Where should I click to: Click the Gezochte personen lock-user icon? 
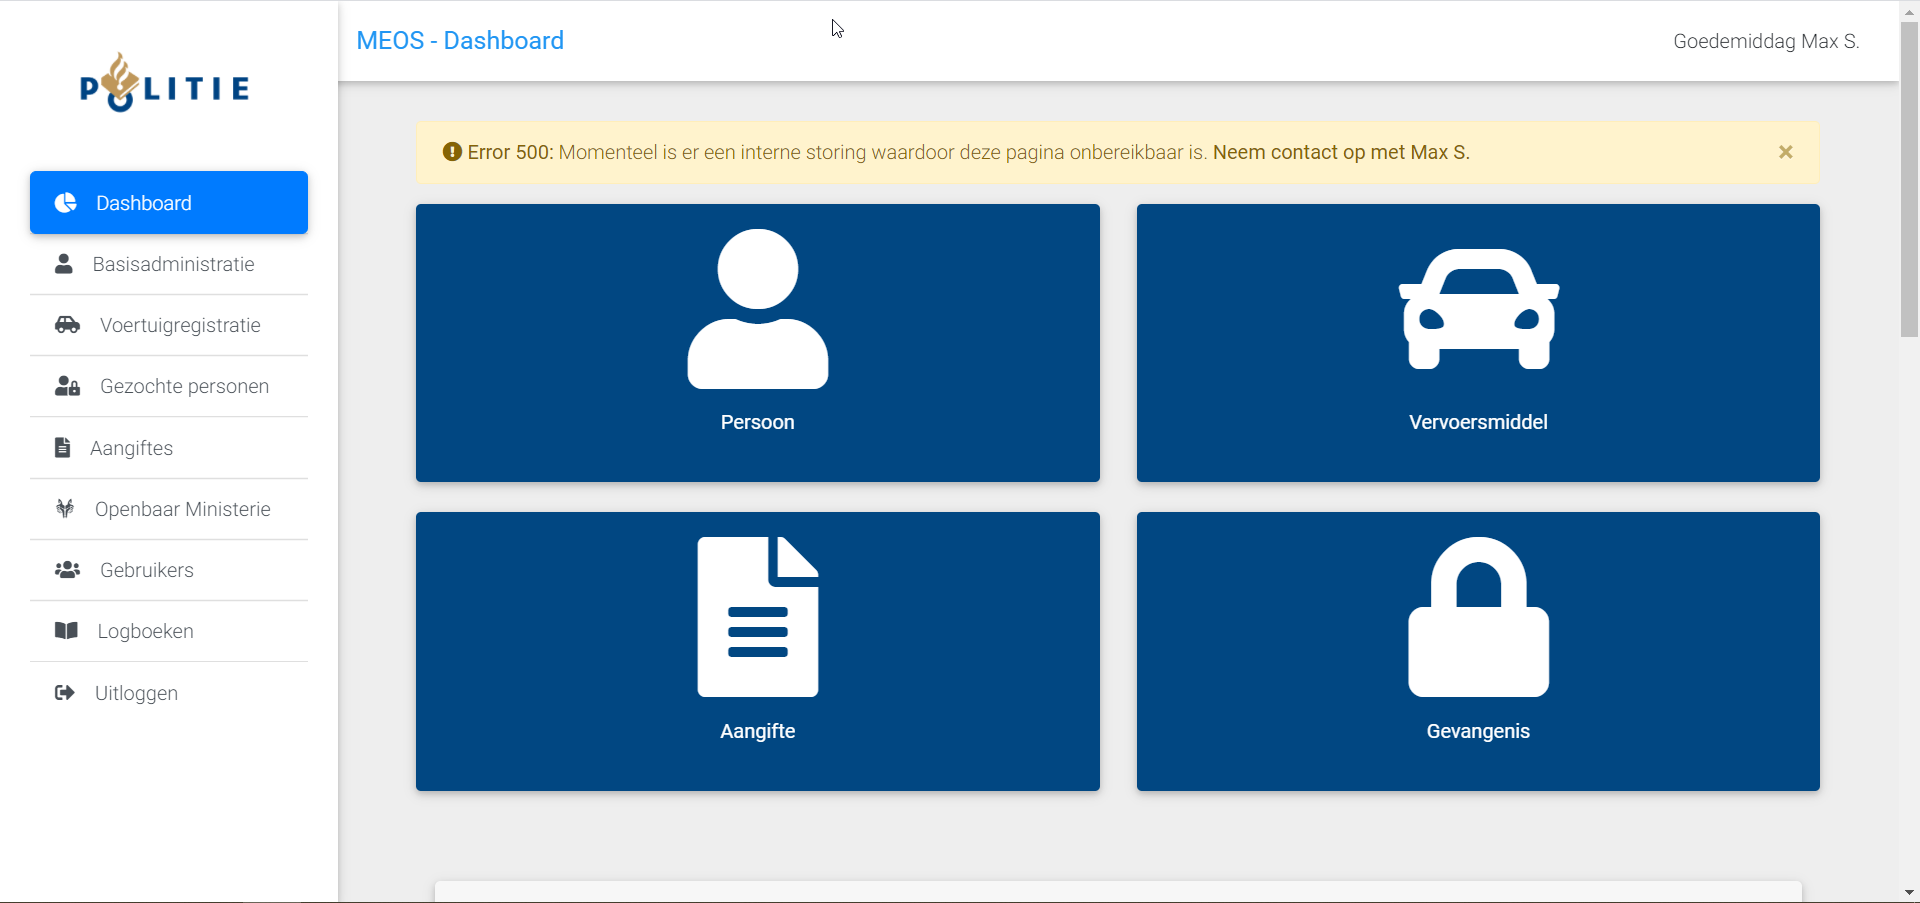67,386
